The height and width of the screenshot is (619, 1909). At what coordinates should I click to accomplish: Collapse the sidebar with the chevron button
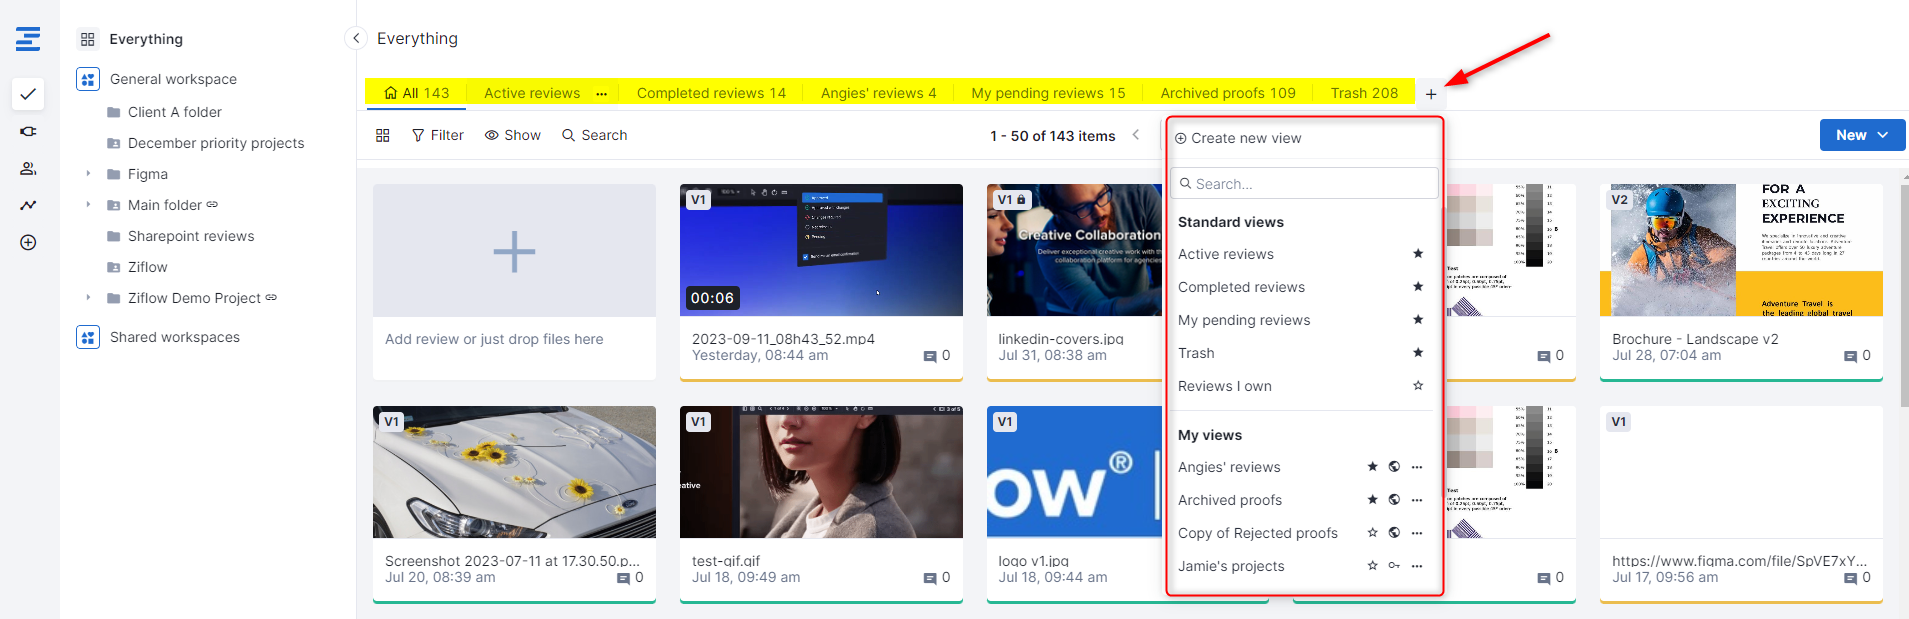356,38
